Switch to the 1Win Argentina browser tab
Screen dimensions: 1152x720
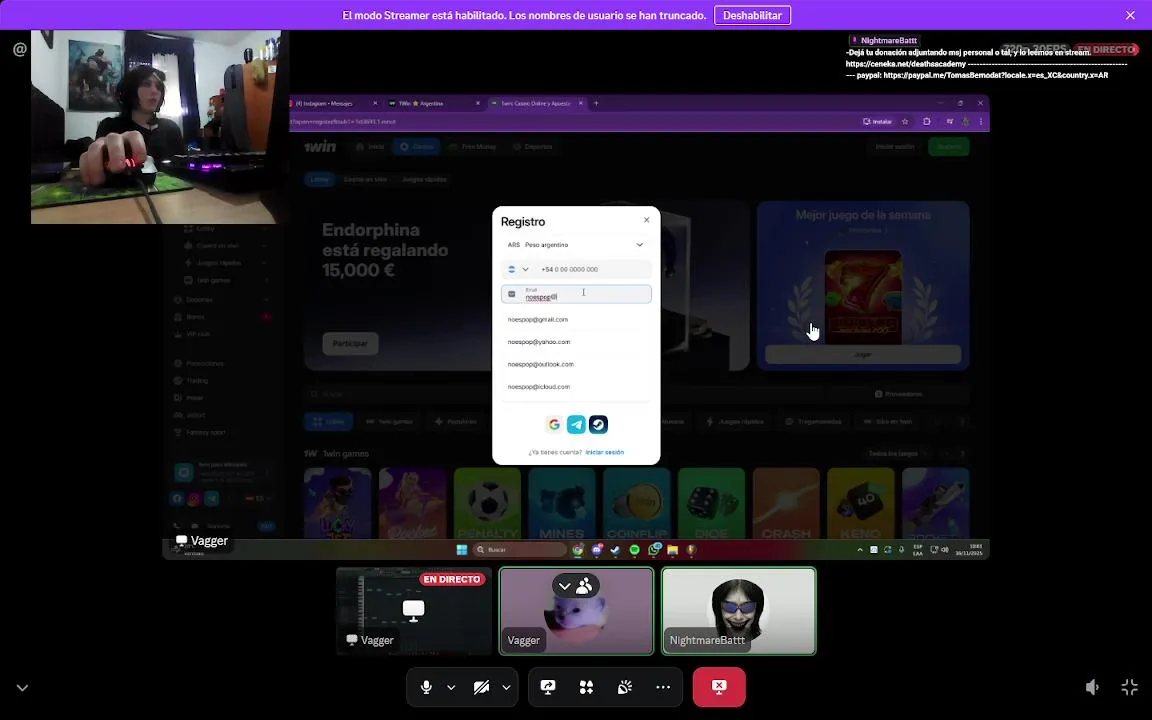(432, 104)
